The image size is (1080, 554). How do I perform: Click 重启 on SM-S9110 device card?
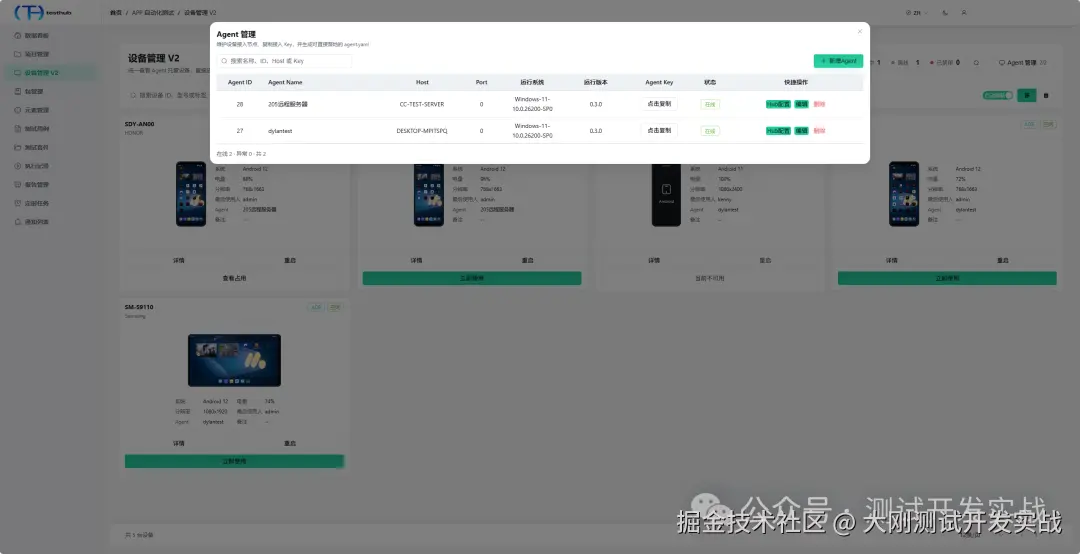click(290, 443)
